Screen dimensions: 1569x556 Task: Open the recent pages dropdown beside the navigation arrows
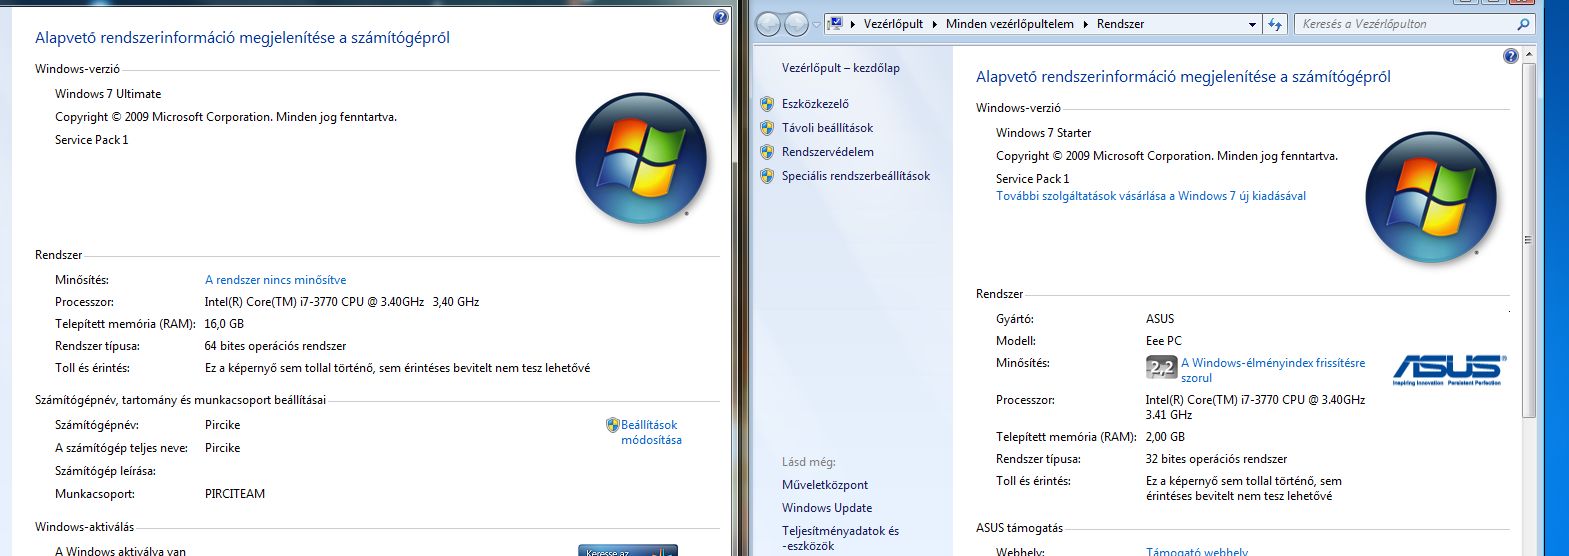(x=816, y=25)
